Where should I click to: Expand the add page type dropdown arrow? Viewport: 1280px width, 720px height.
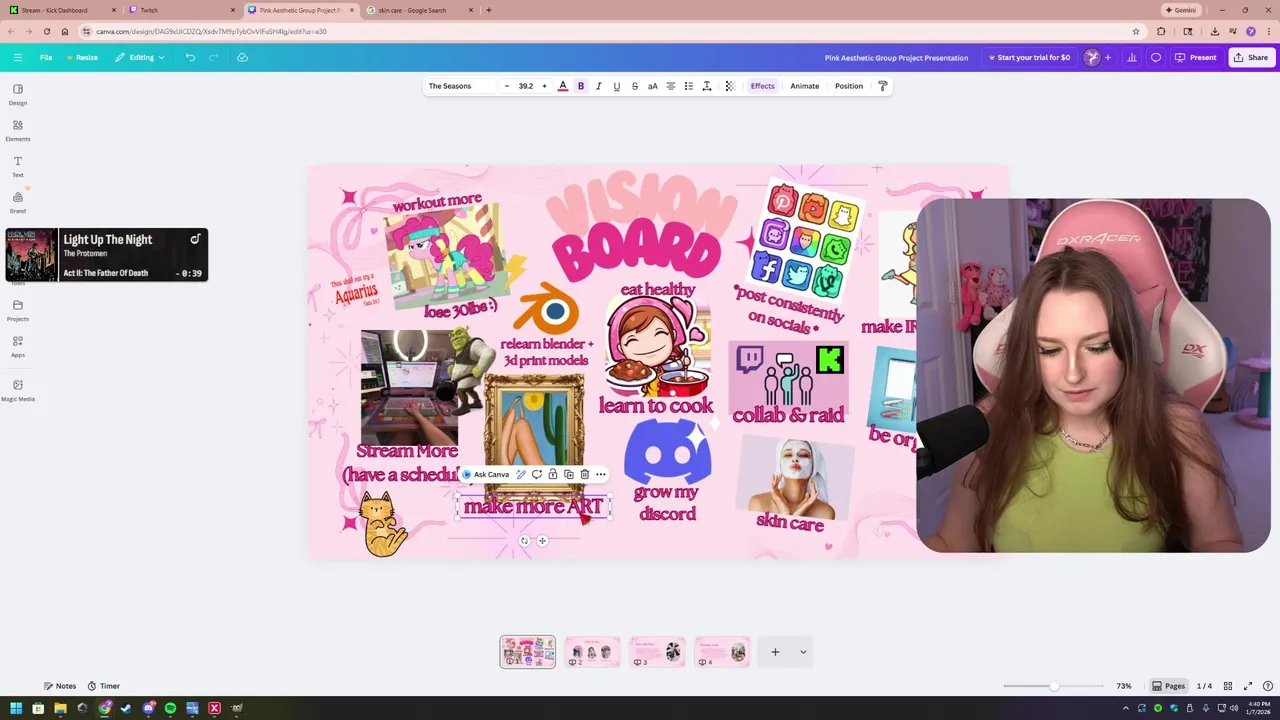point(803,652)
